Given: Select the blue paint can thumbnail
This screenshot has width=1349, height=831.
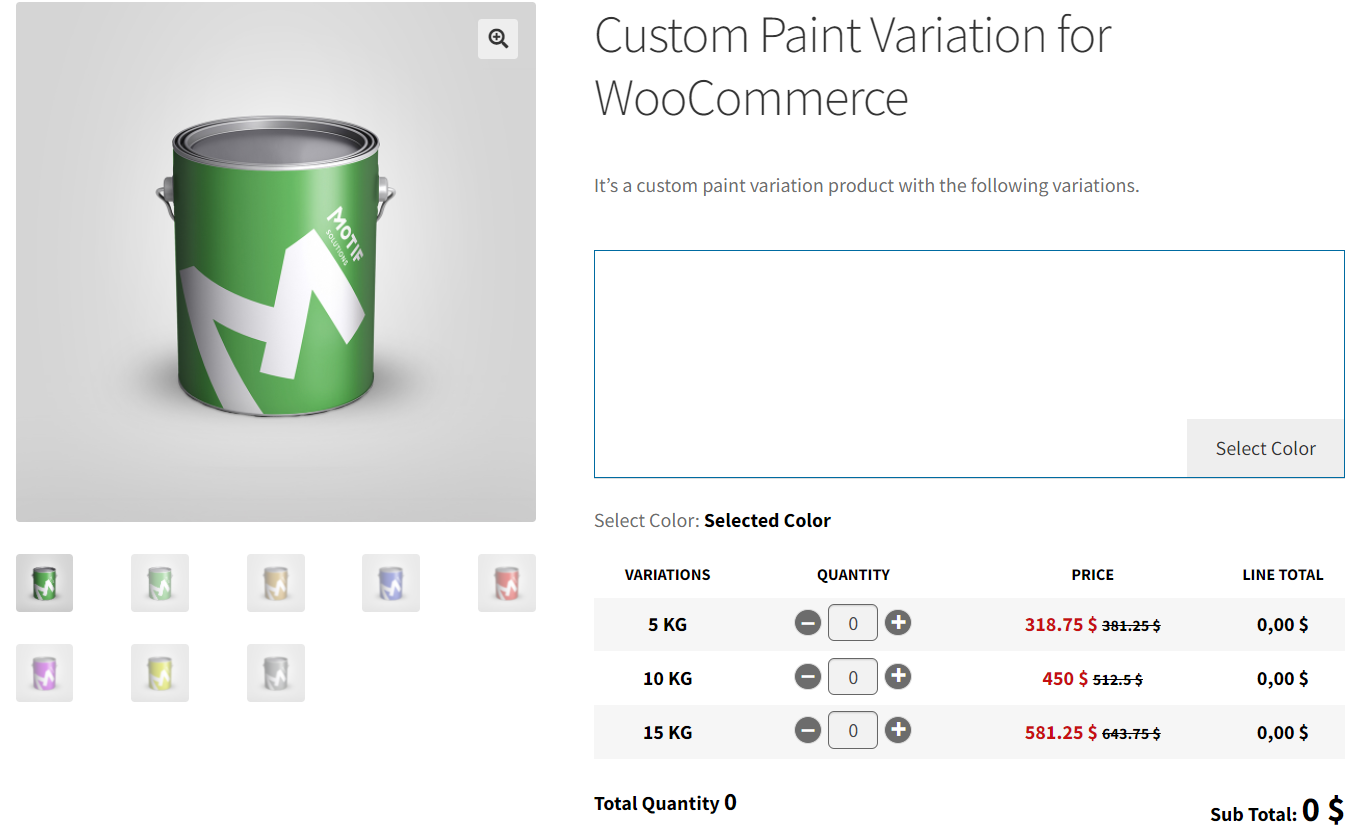Looking at the screenshot, I should tap(391, 583).
